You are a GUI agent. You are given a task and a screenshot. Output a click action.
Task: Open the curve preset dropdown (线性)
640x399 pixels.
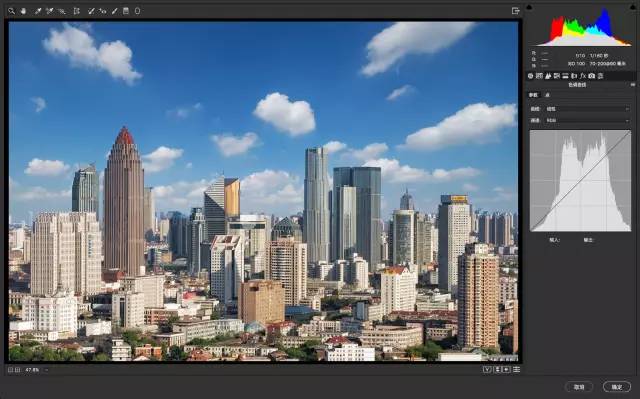[x=587, y=109]
